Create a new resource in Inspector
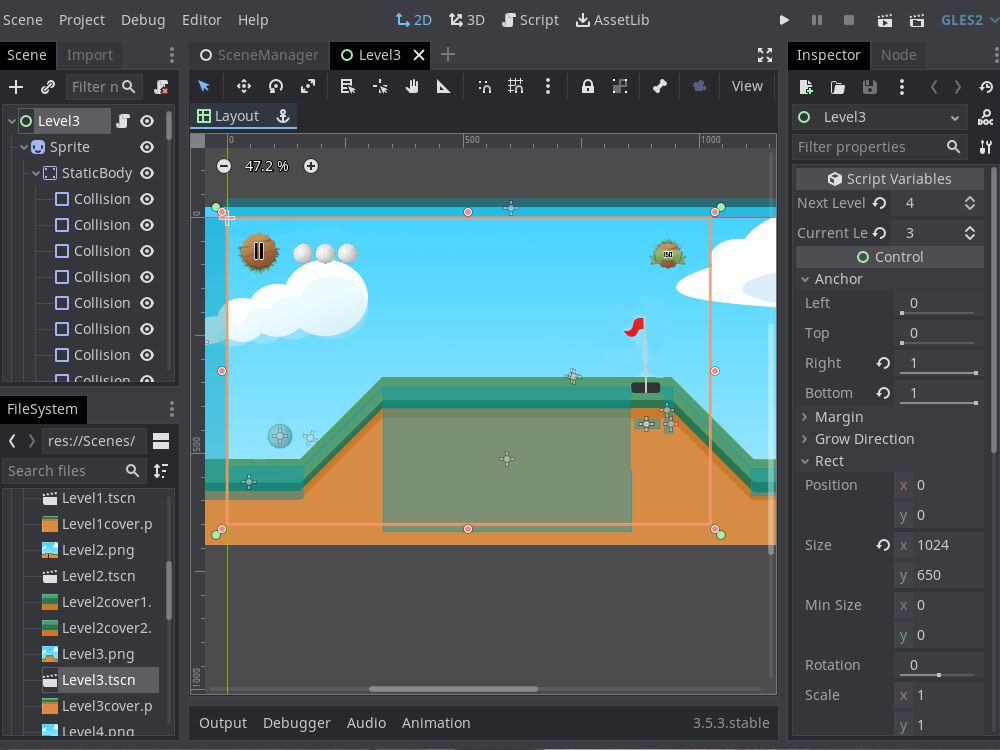Screen dimensions: 1000x750 click(806, 87)
